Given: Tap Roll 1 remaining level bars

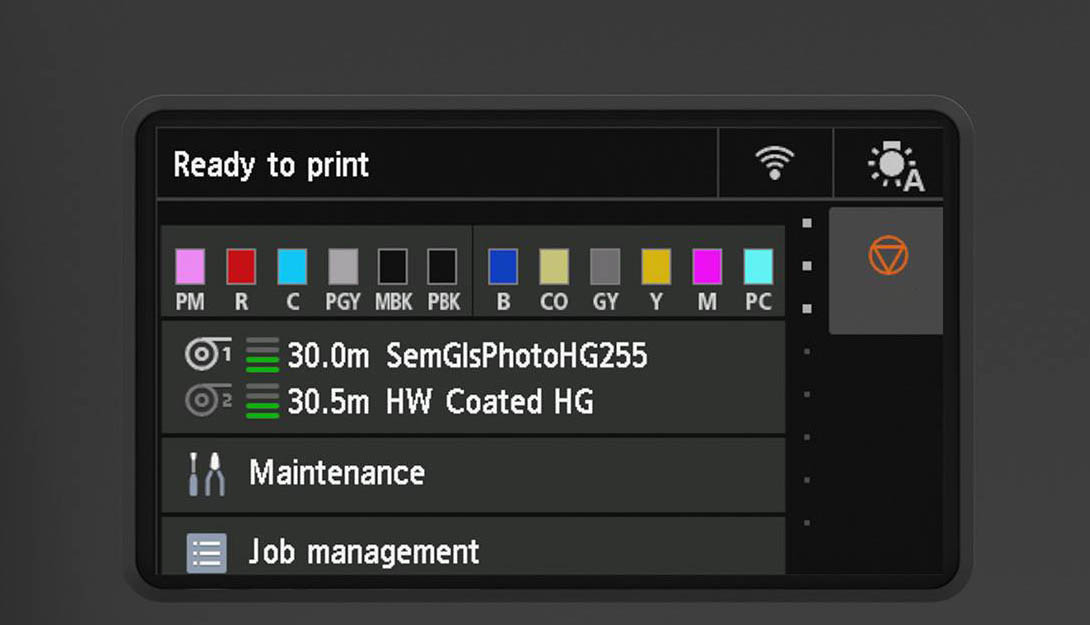Looking at the screenshot, I should click(263, 355).
